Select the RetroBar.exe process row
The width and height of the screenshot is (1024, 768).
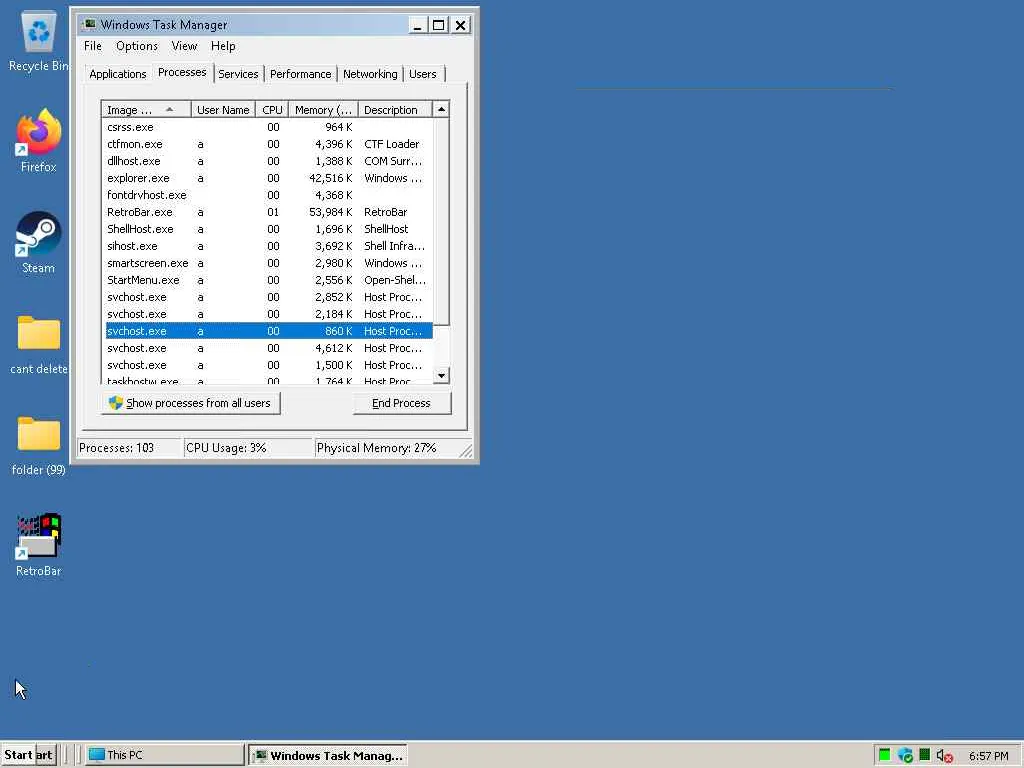[x=268, y=212]
